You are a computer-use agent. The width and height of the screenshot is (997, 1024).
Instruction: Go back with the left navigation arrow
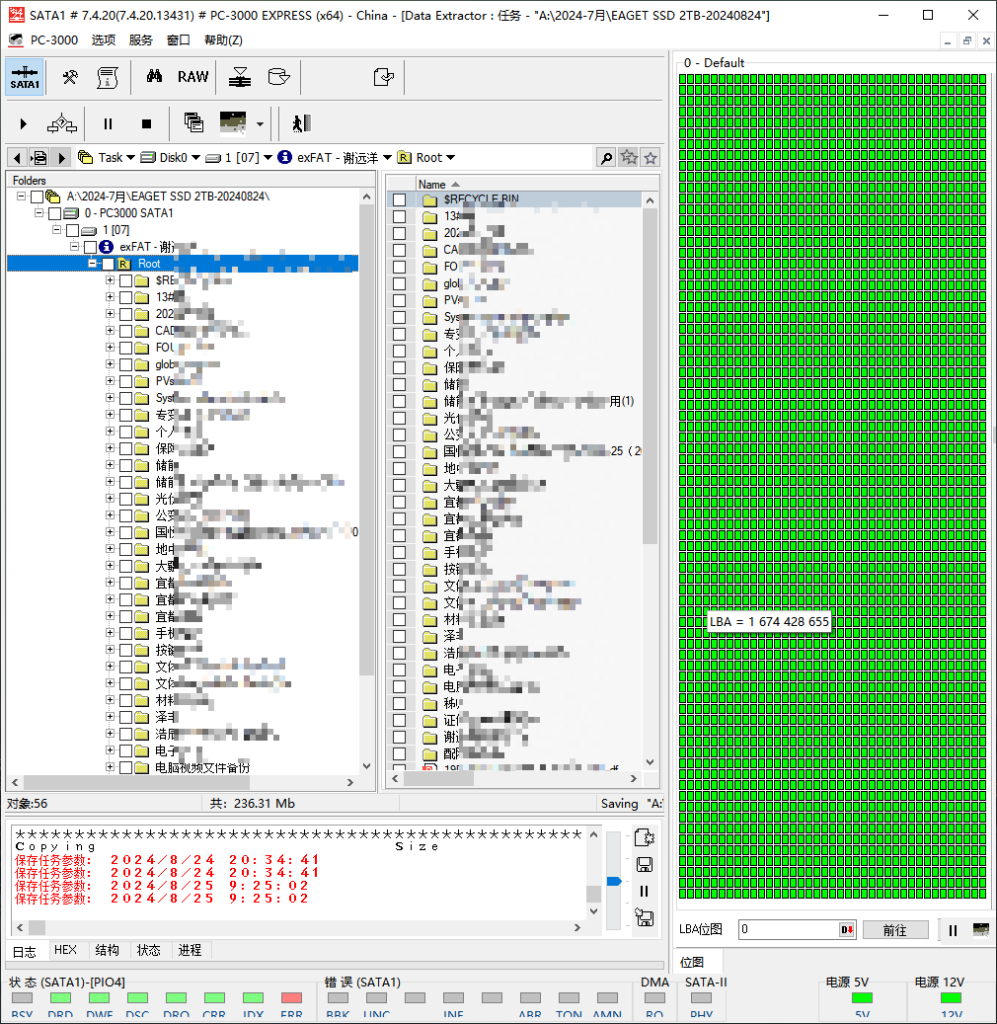click(x=18, y=157)
